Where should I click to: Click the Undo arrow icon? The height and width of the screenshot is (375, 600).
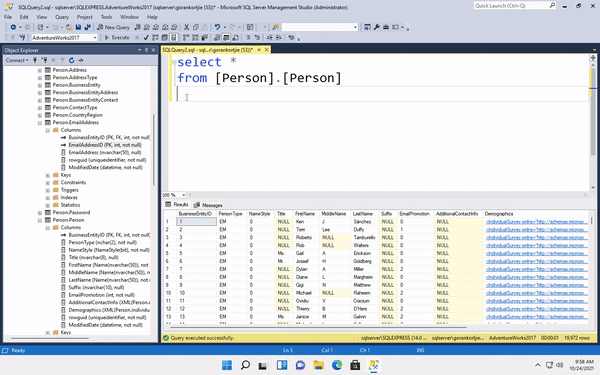pyautogui.click(x=217, y=27)
